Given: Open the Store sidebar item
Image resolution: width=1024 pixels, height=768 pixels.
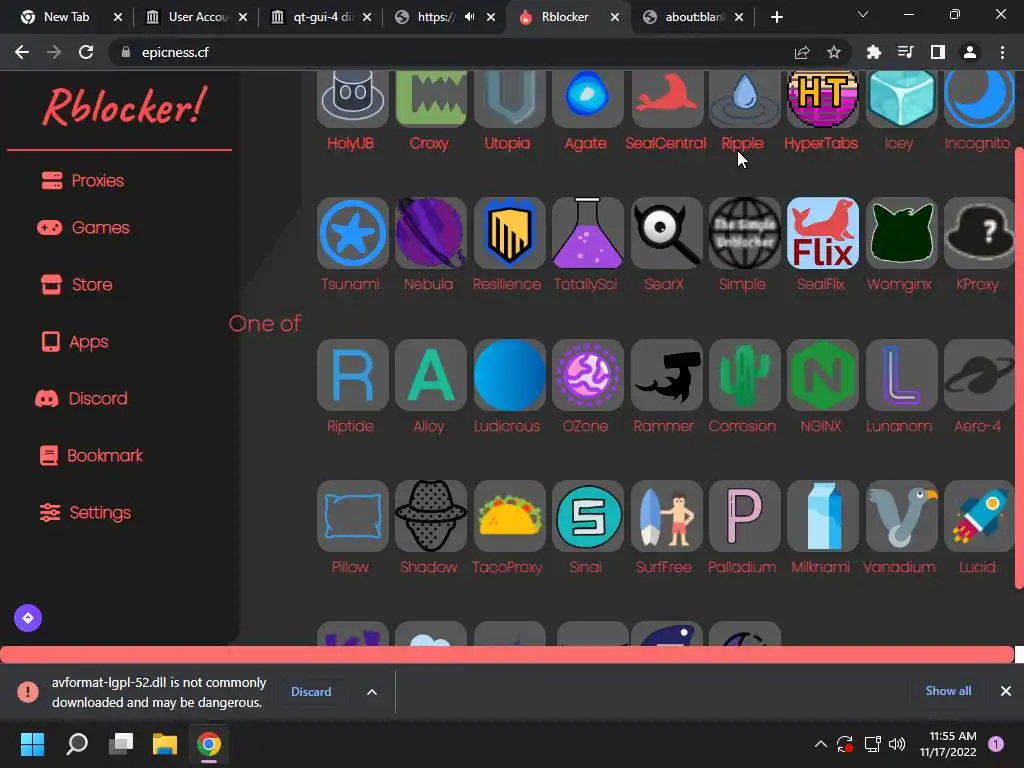Looking at the screenshot, I should [x=76, y=285].
